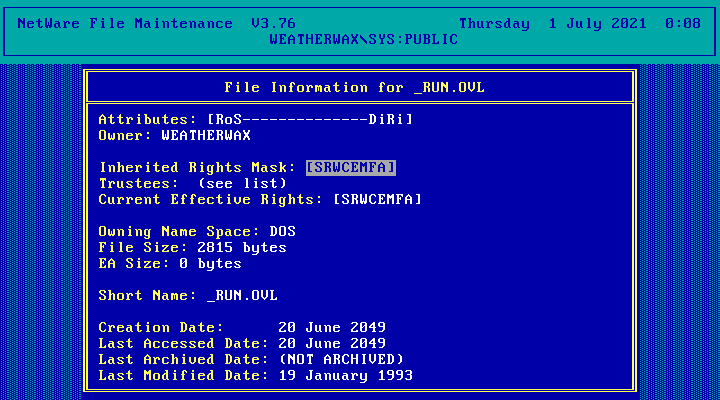Select the Attributes field value
Viewport: 720px width, 400px height.
[x=309, y=119]
